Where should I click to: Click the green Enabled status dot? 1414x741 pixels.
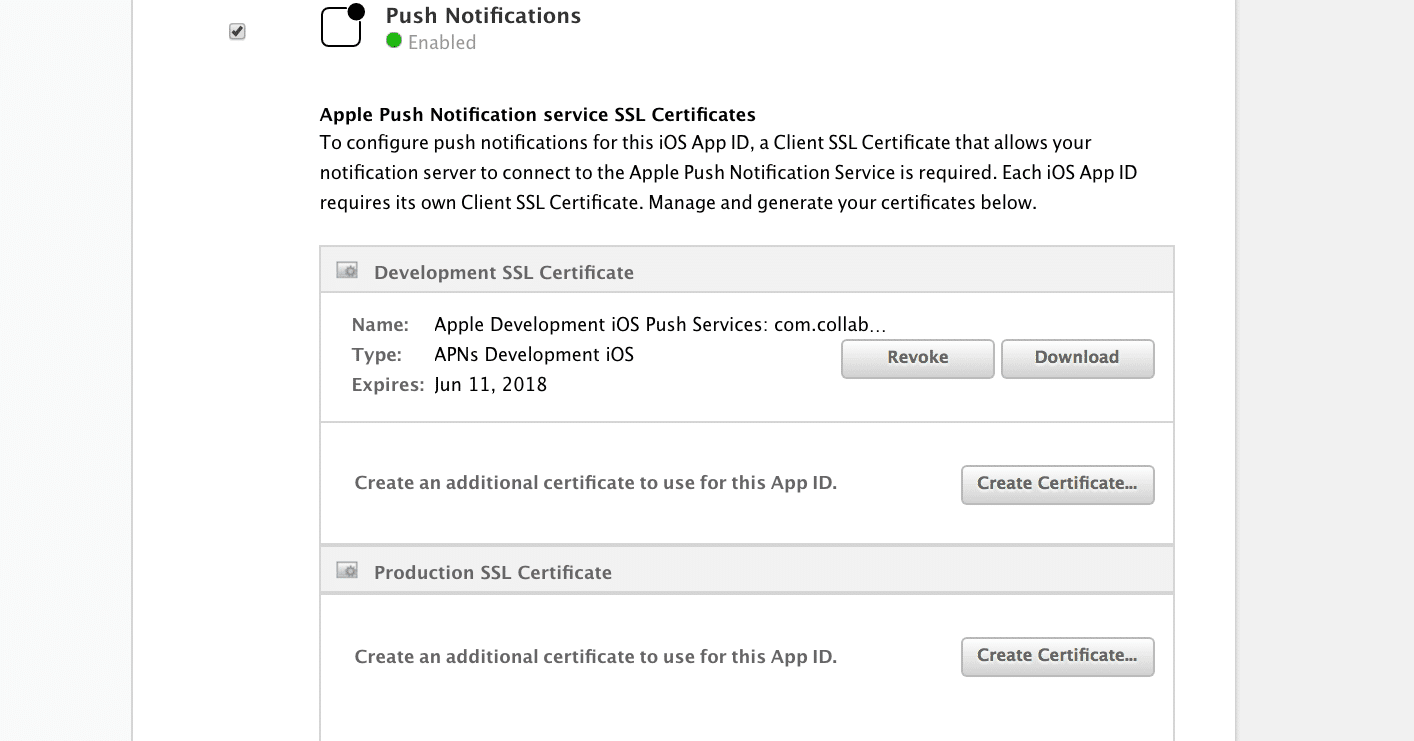pos(394,42)
